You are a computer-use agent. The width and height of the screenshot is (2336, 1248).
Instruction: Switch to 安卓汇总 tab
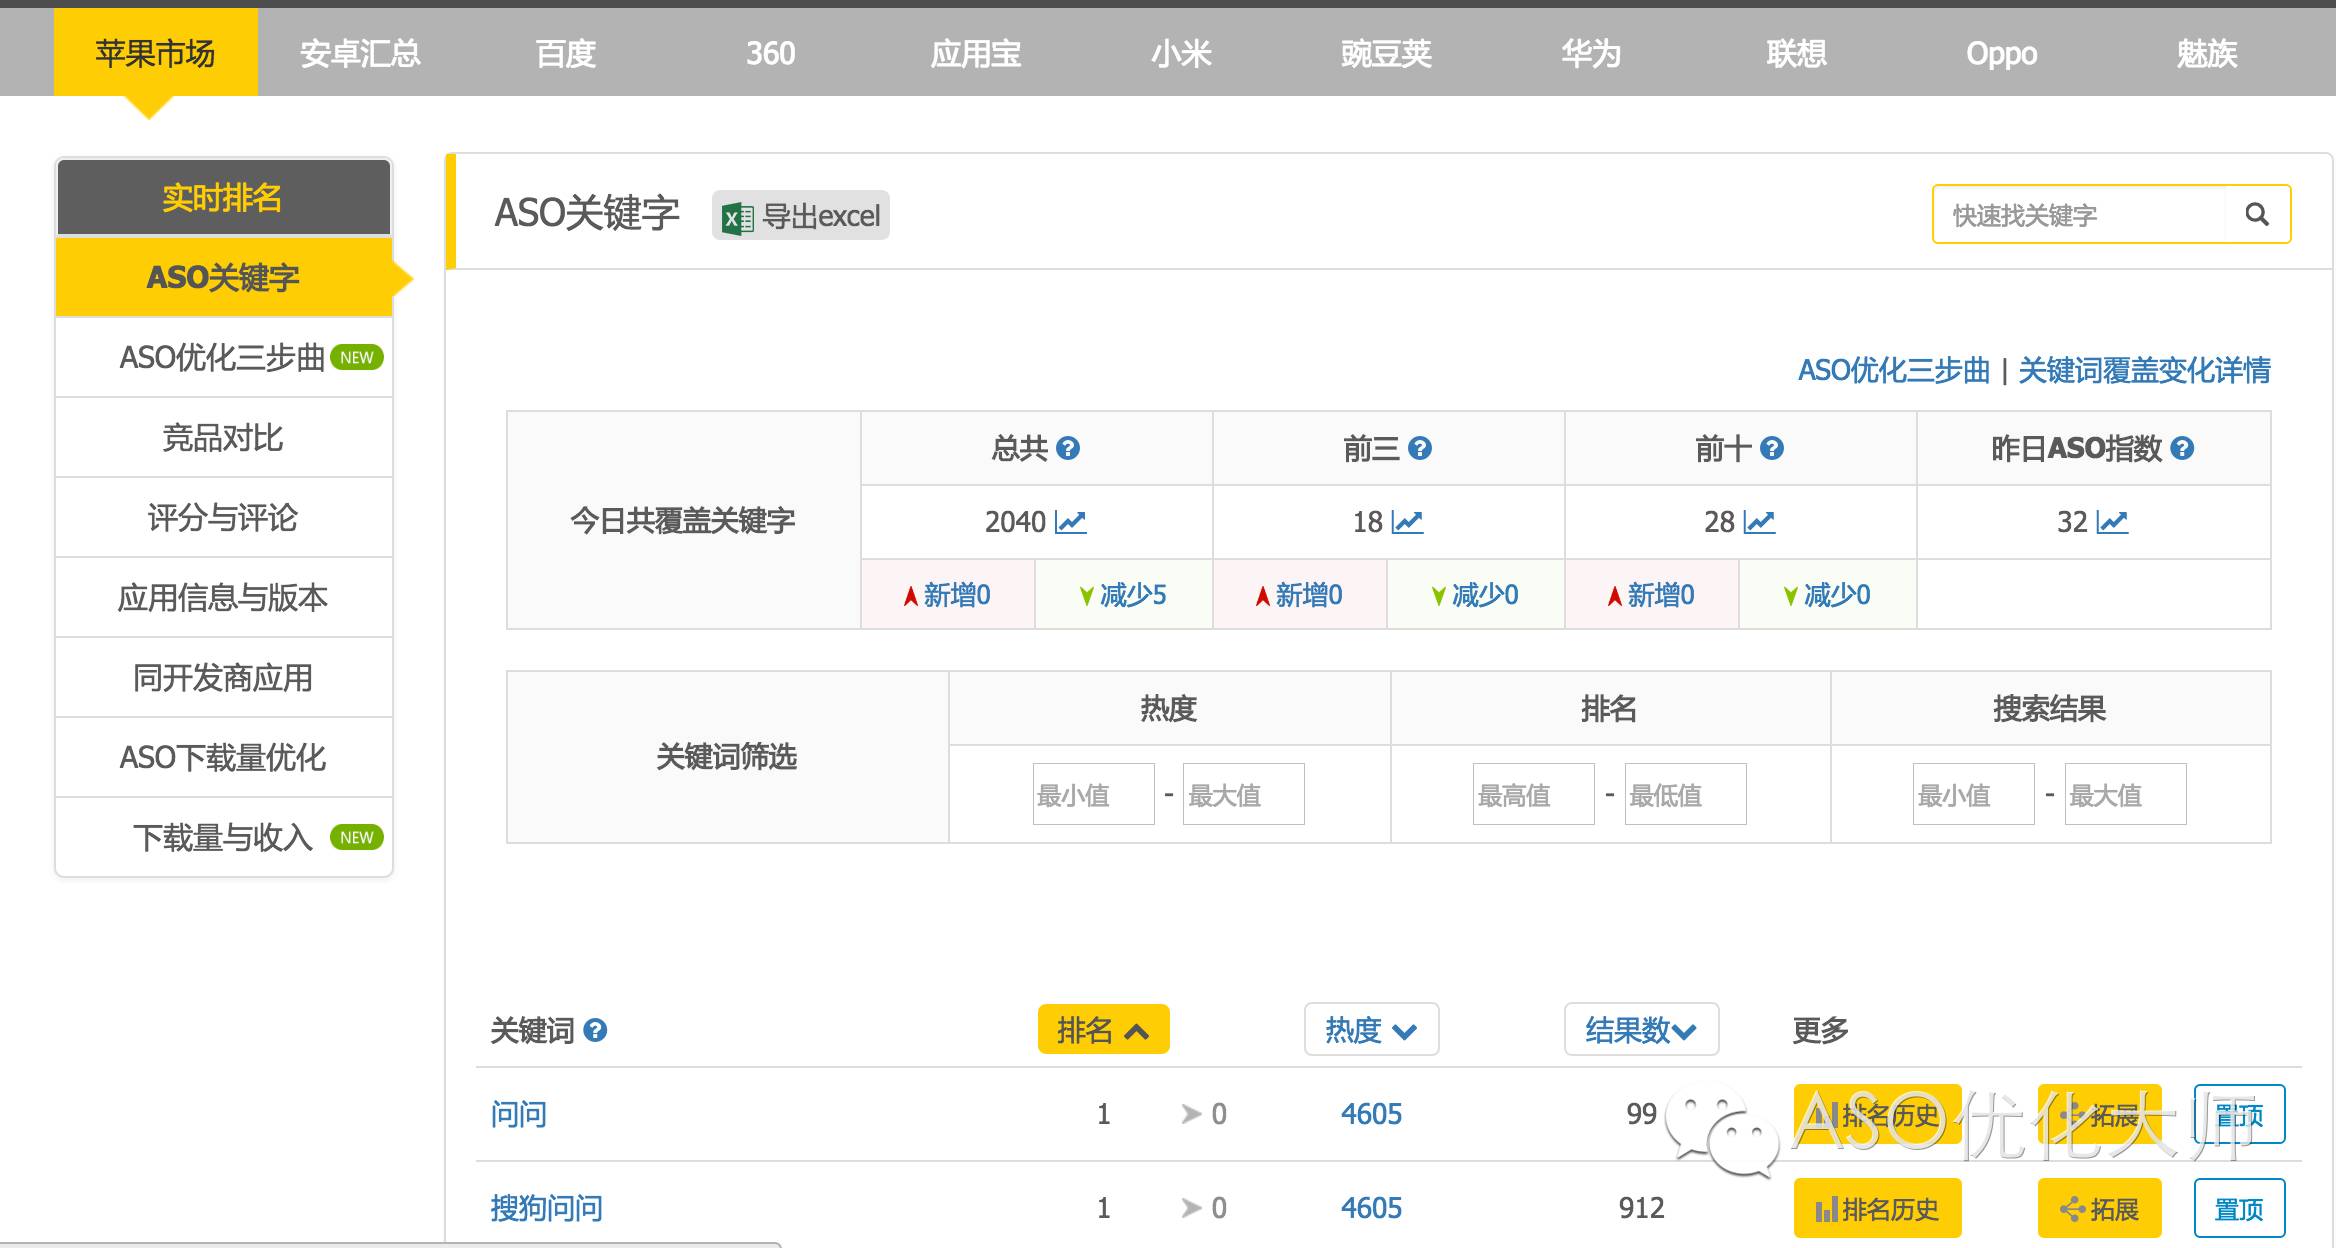click(360, 52)
